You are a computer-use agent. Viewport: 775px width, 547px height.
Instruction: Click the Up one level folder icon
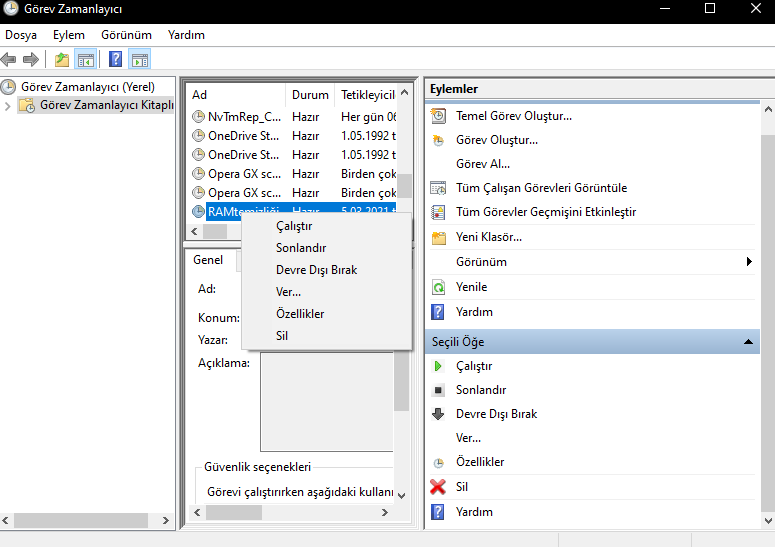(62, 60)
